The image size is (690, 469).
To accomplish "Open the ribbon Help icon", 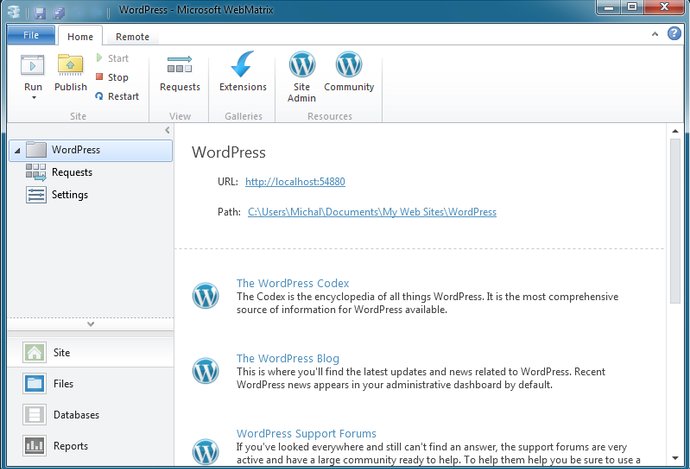I will pyautogui.click(x=674, y=34).
